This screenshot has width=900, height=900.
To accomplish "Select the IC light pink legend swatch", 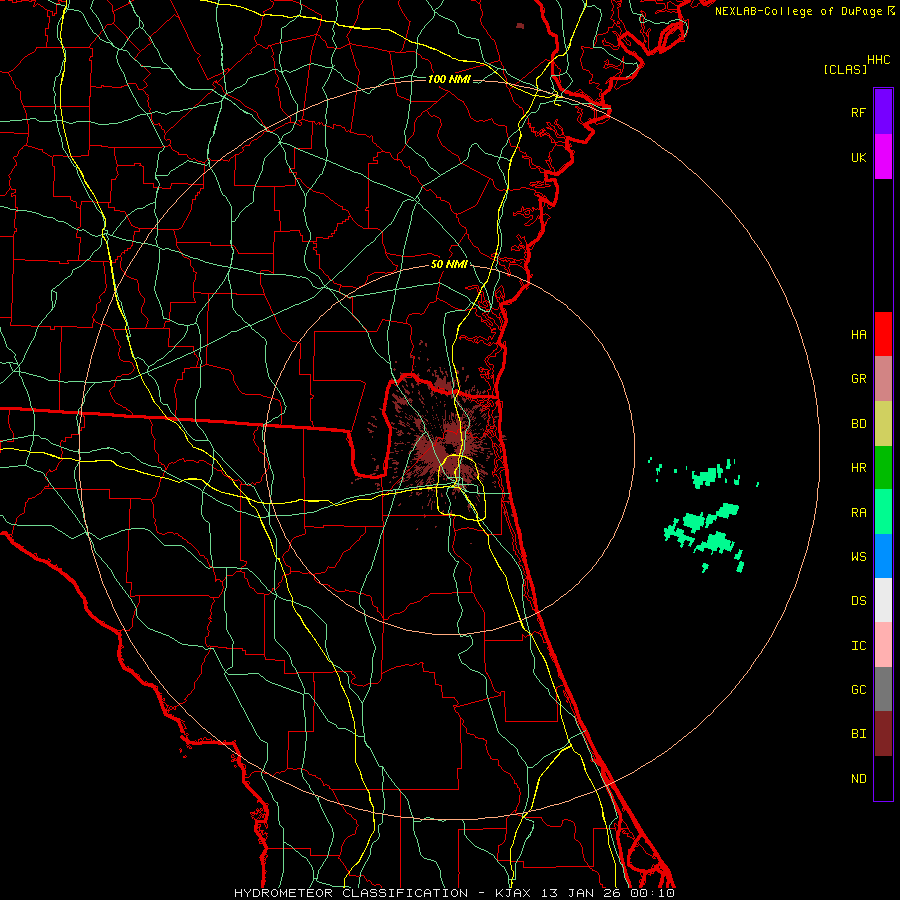I will (883, 645).
